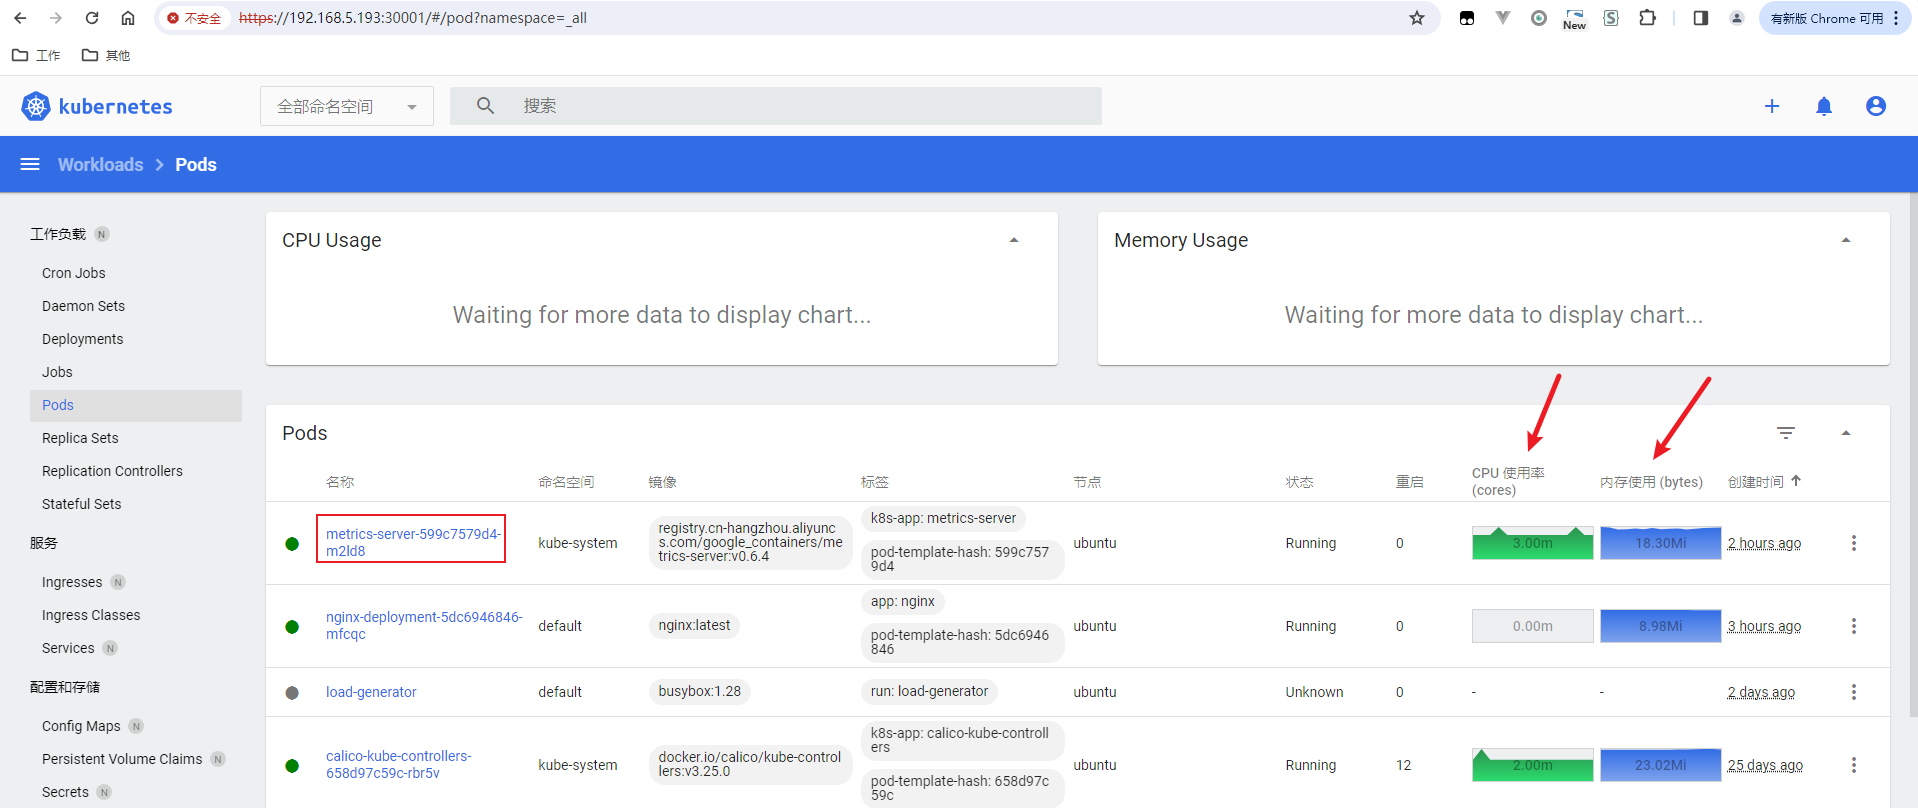Open the Chrome profile avatar

pos(1737,18)
